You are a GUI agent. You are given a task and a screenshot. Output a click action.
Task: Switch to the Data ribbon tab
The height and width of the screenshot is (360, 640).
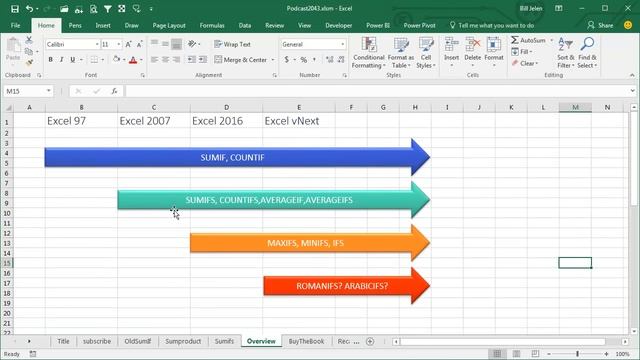tap(244, 25)
